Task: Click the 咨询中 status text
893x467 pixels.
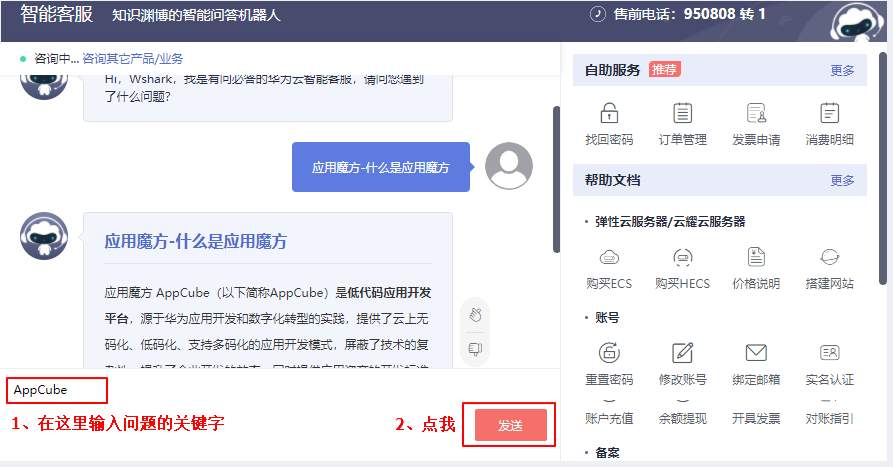Action: (x=55, y=59)
